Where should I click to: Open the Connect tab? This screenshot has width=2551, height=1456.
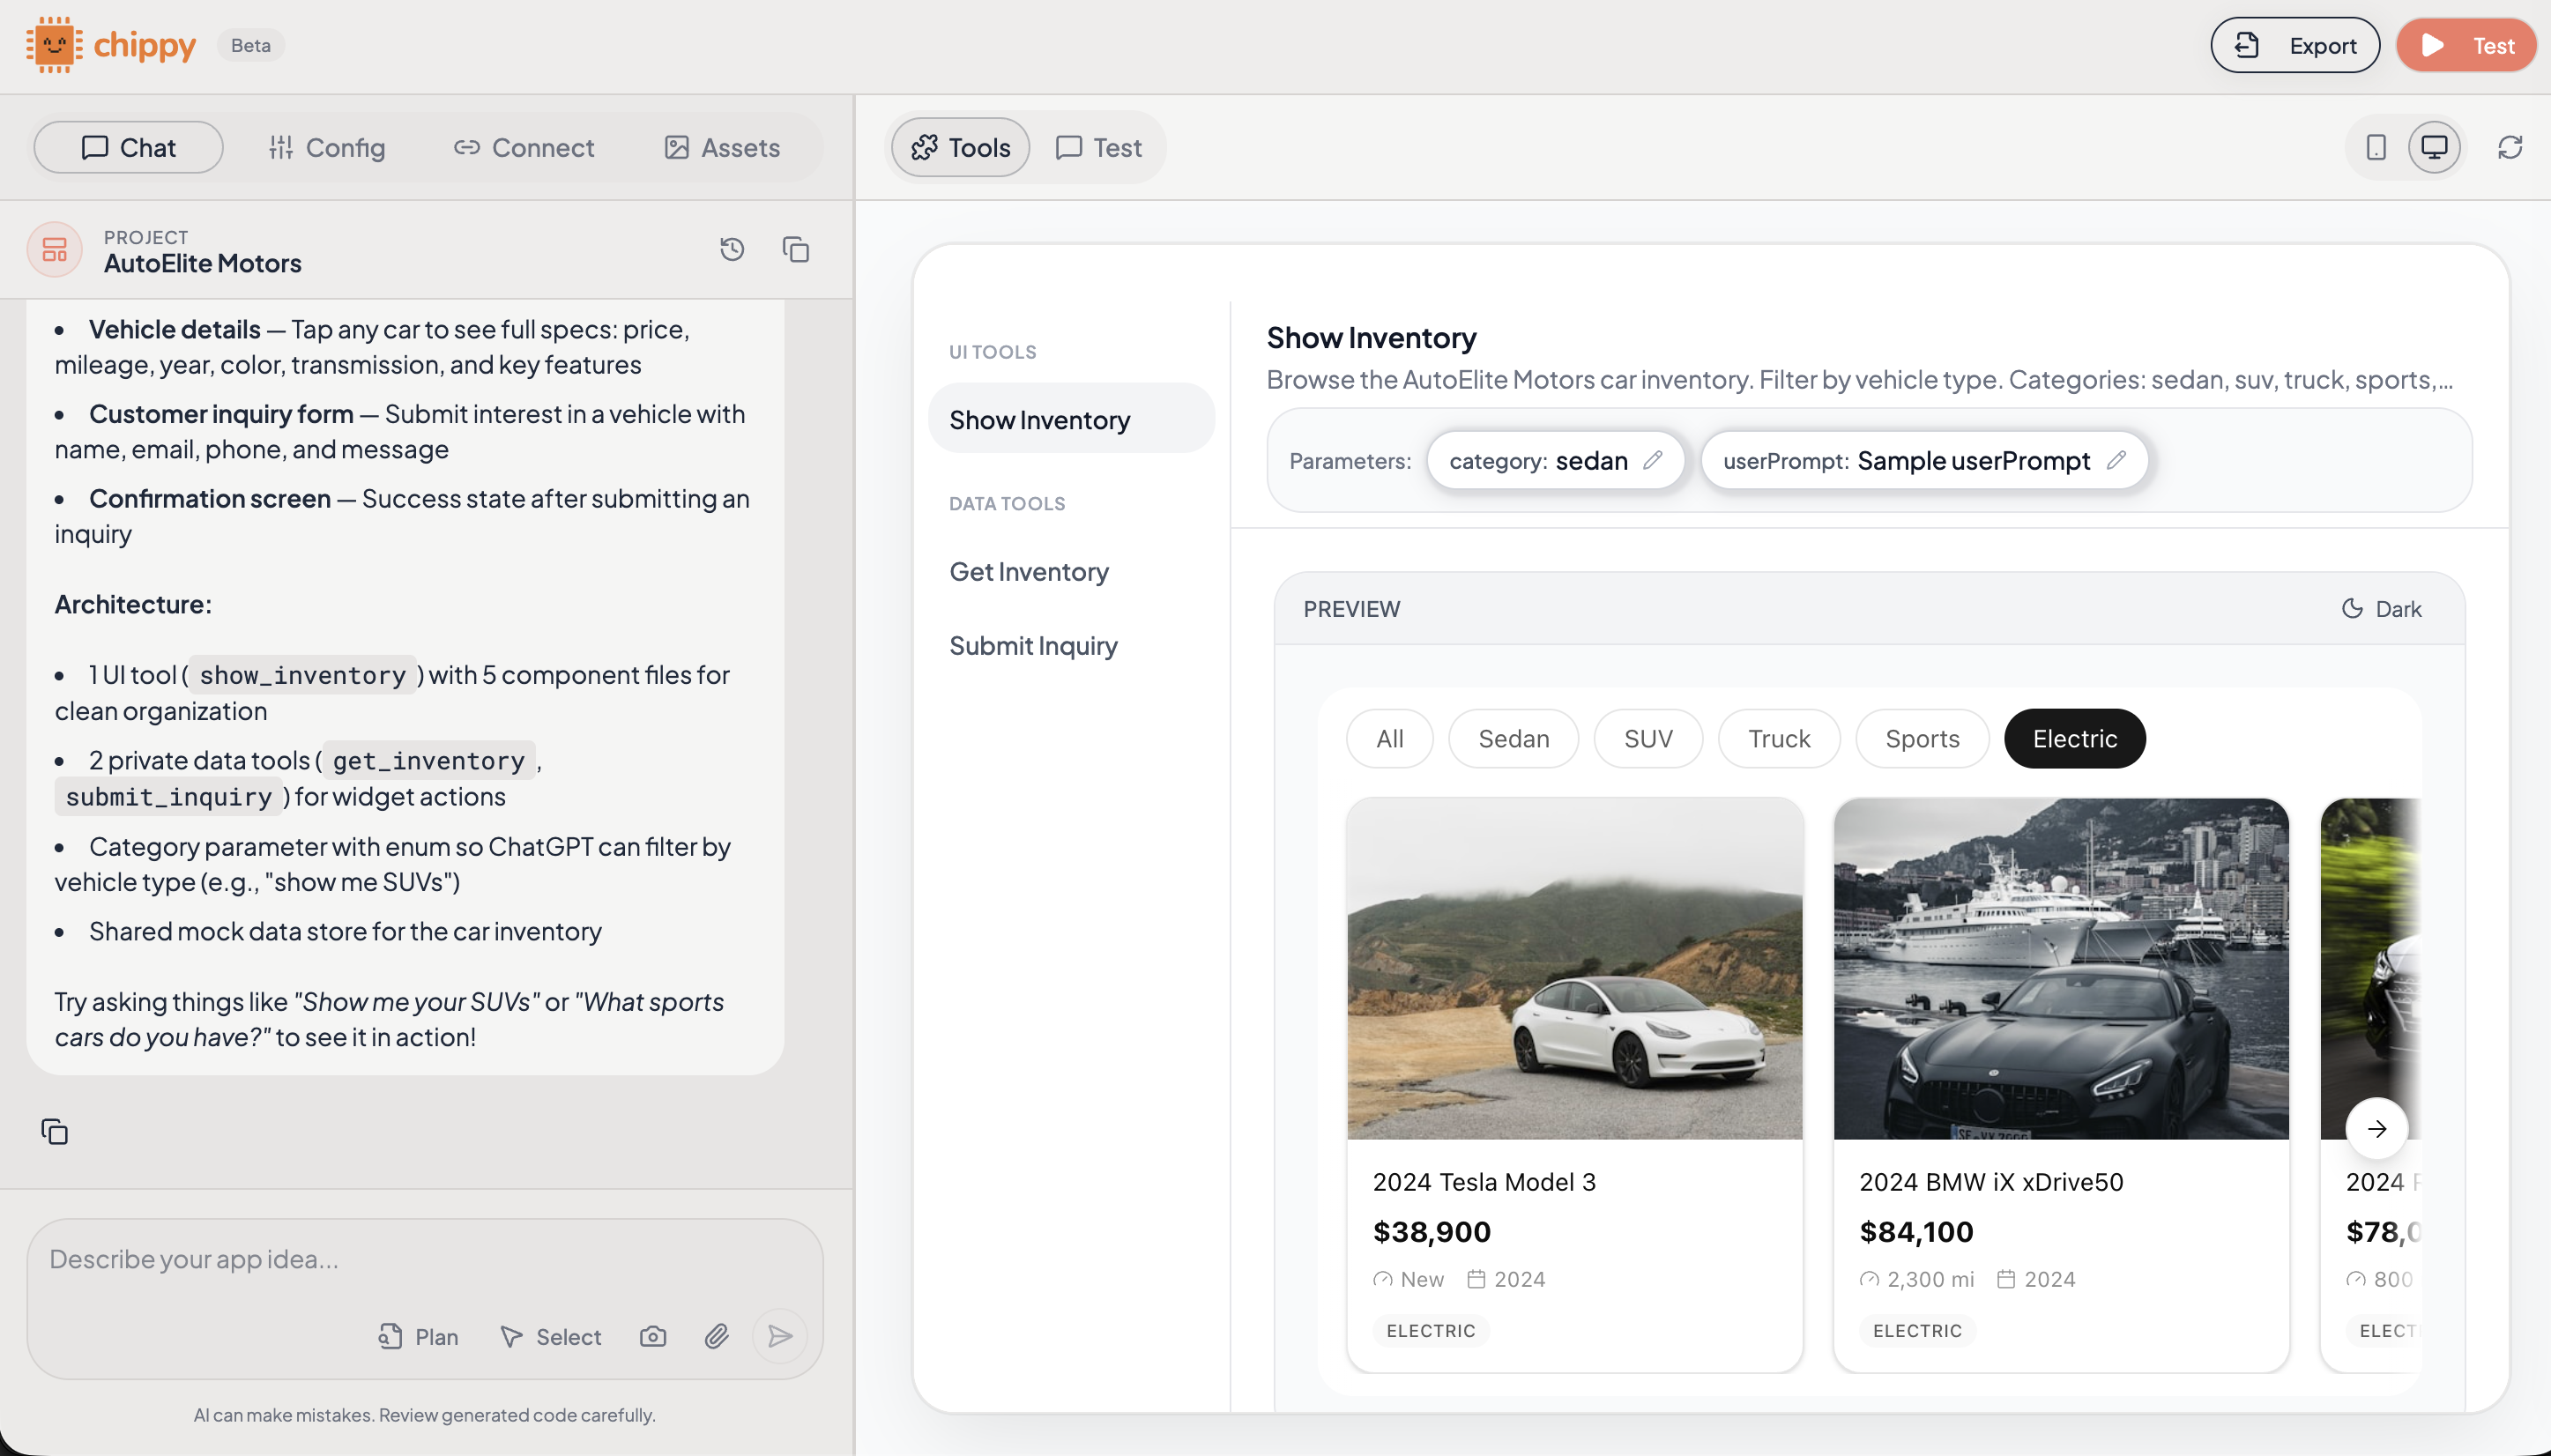click(x=523, y=148)
